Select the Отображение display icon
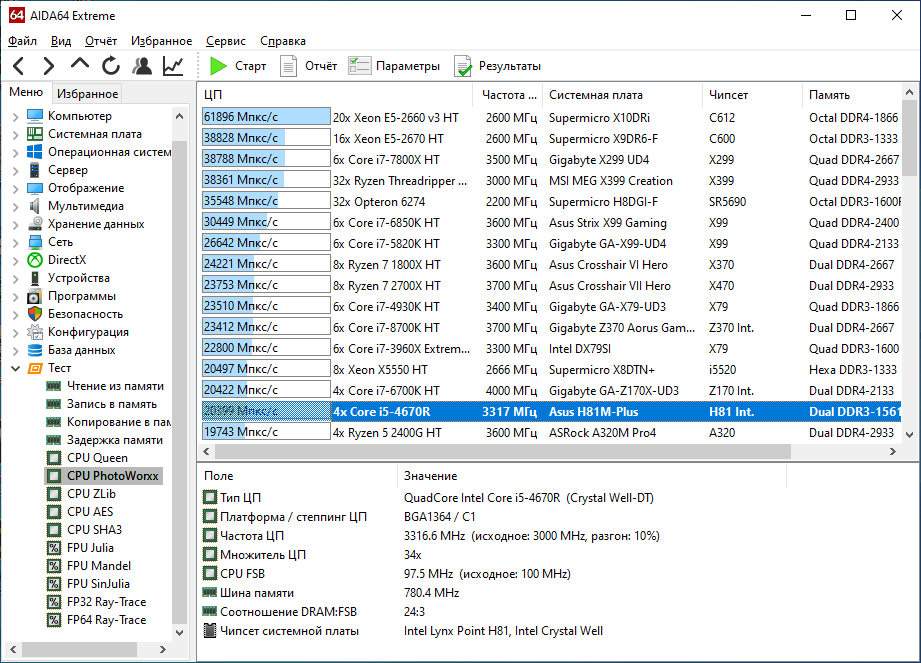Image resolution: width=921 pixels, height=663 pixels. [35, 188]
